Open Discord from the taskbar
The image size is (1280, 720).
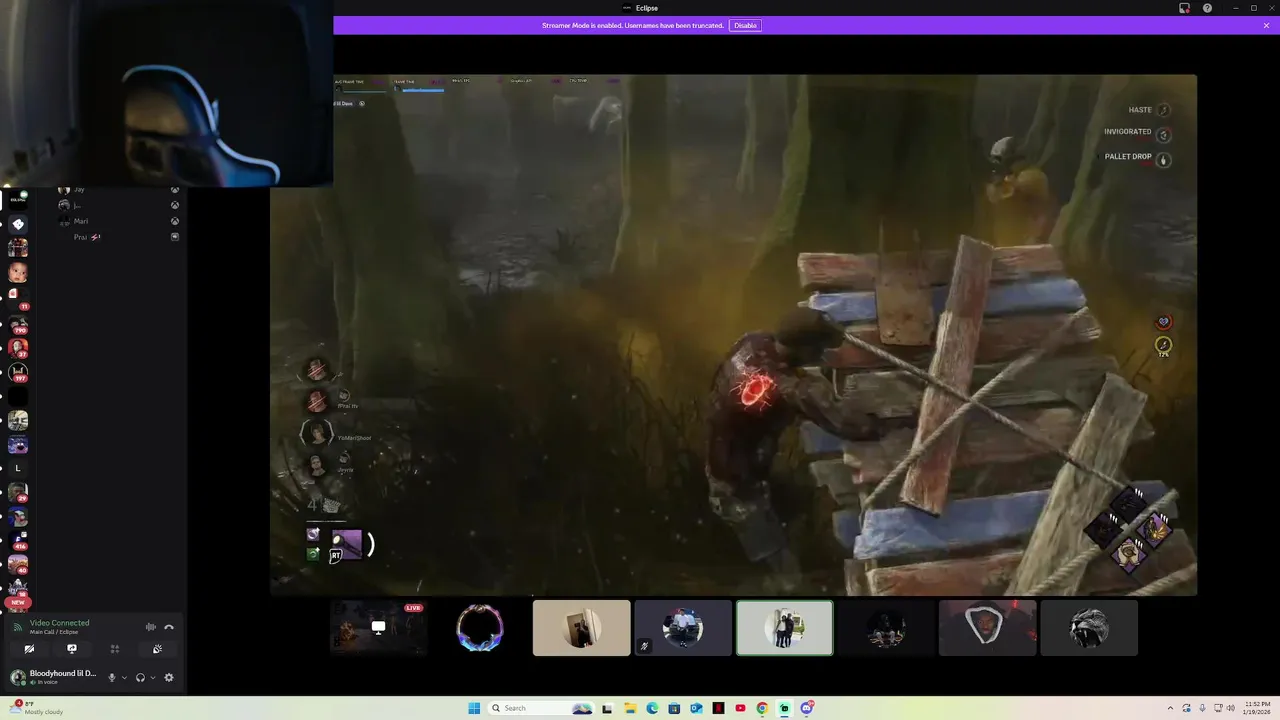tap(806, 708)
